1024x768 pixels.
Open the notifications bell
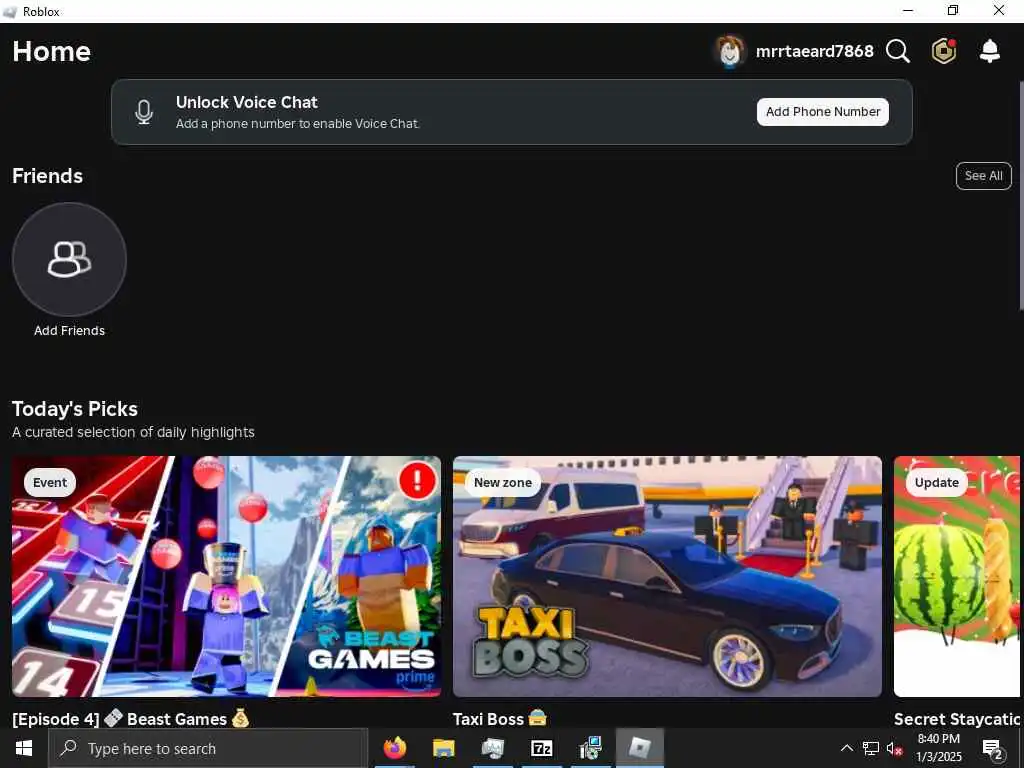click(990, 51)
